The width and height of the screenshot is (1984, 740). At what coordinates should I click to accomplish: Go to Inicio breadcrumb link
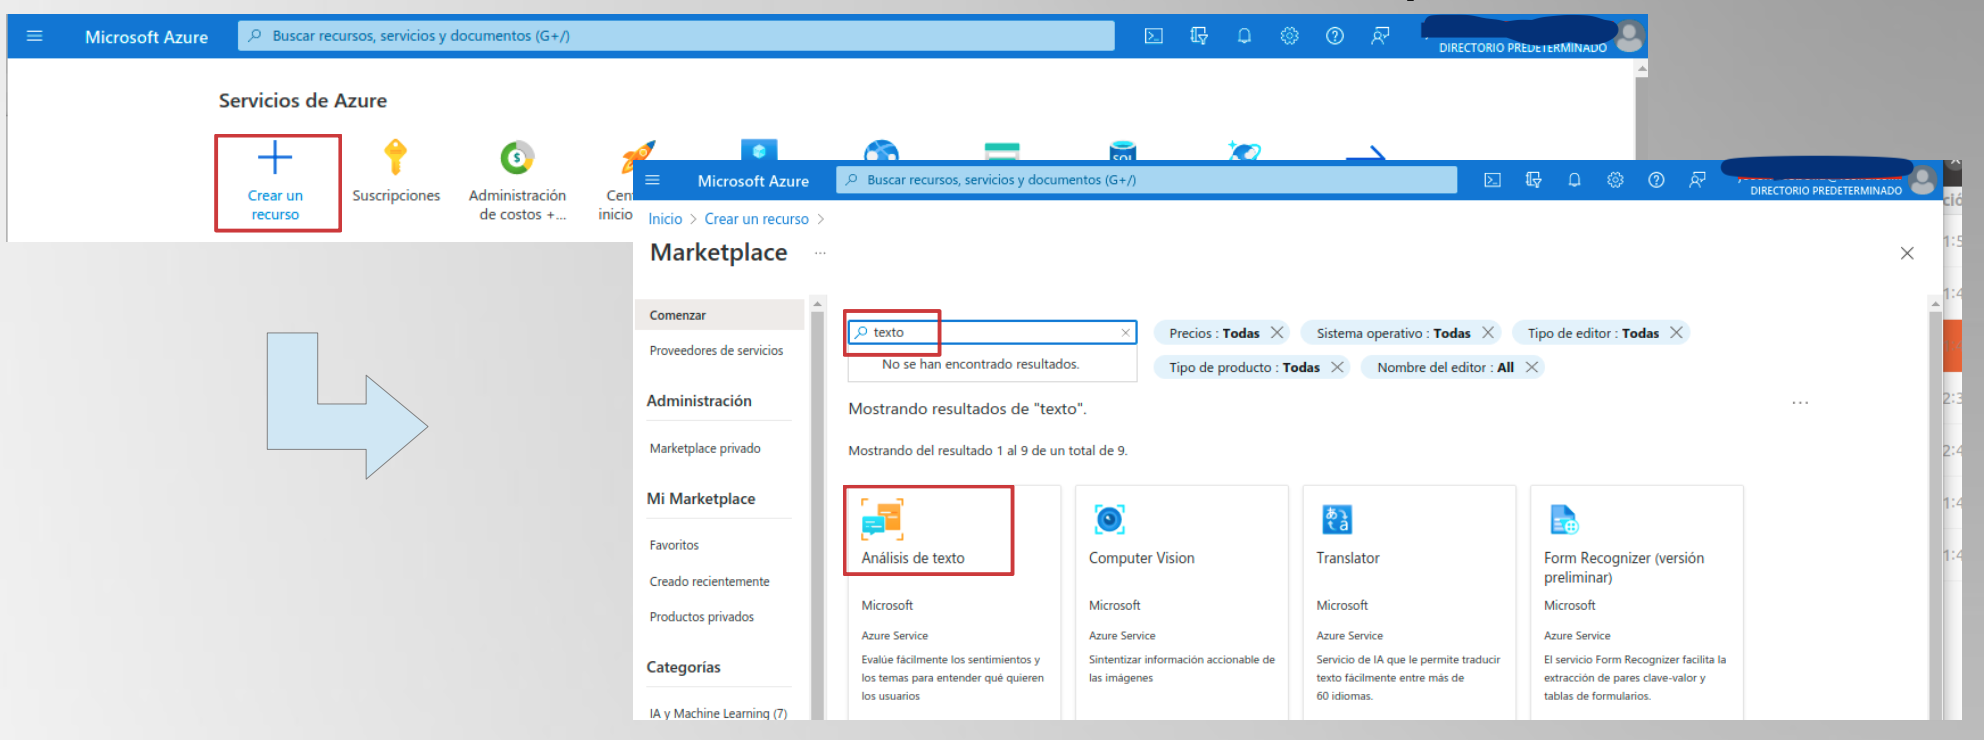[665, 219]
